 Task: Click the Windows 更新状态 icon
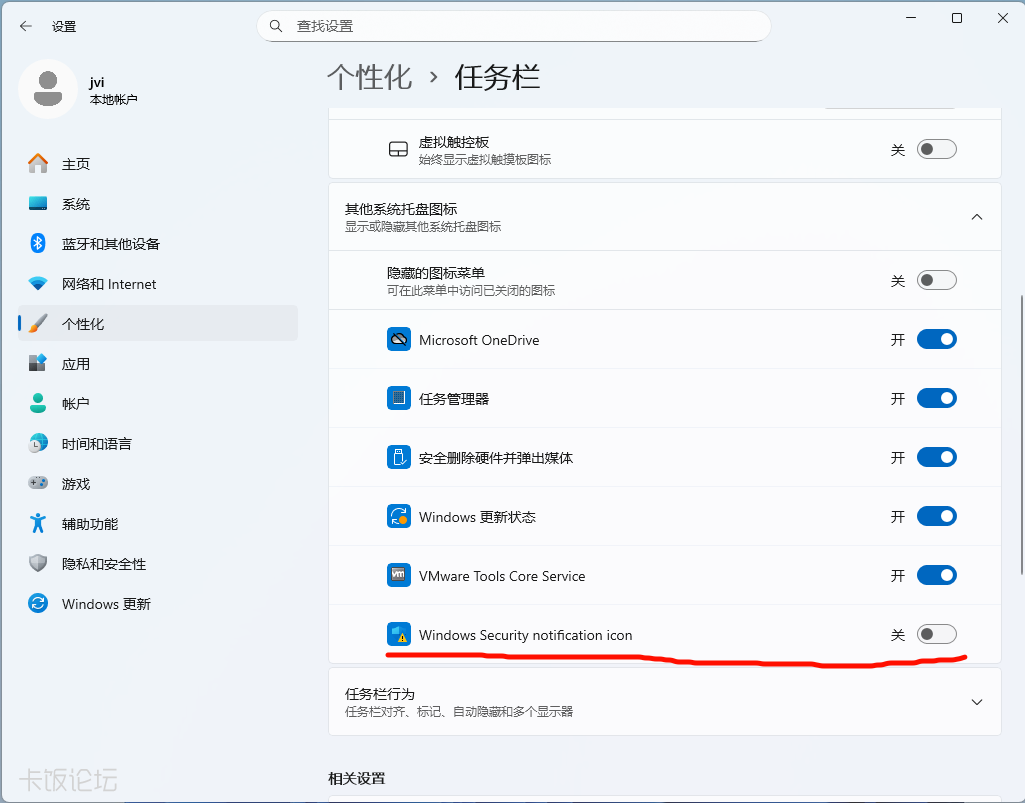(x=399, y=517)
